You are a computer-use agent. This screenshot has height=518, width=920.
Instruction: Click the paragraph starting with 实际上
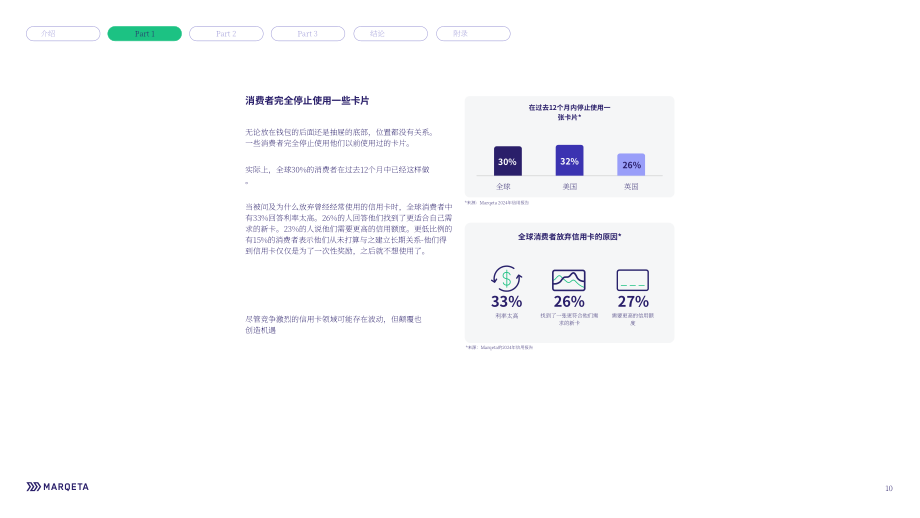point(337,175)
